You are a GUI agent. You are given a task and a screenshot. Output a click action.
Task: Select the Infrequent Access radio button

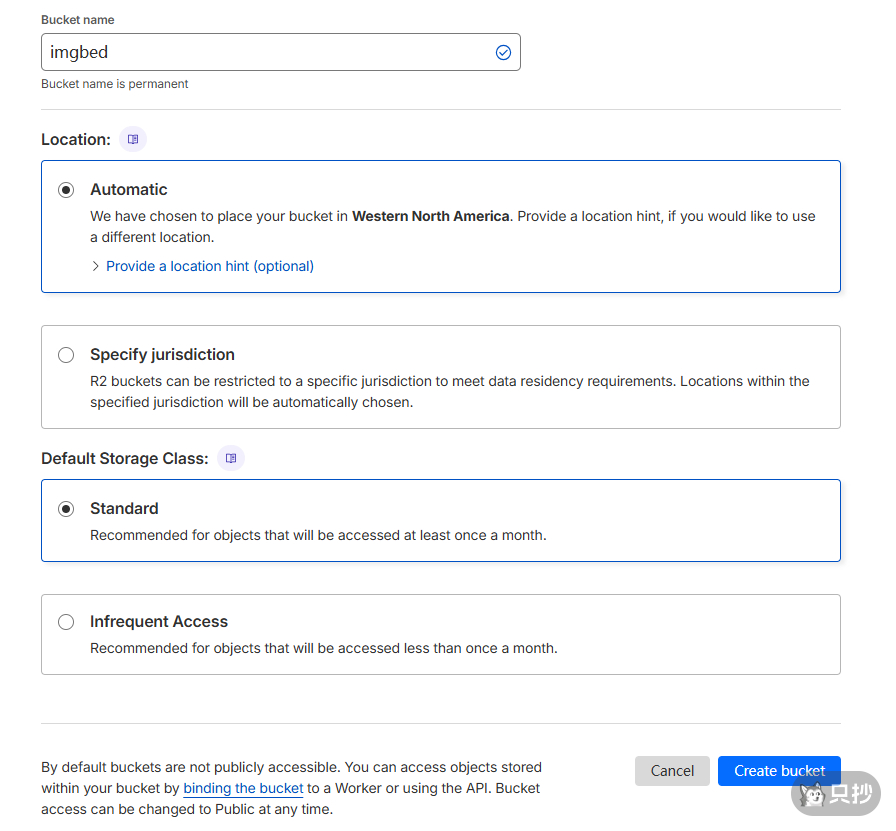pyautogui.click(x=66, y=622)
